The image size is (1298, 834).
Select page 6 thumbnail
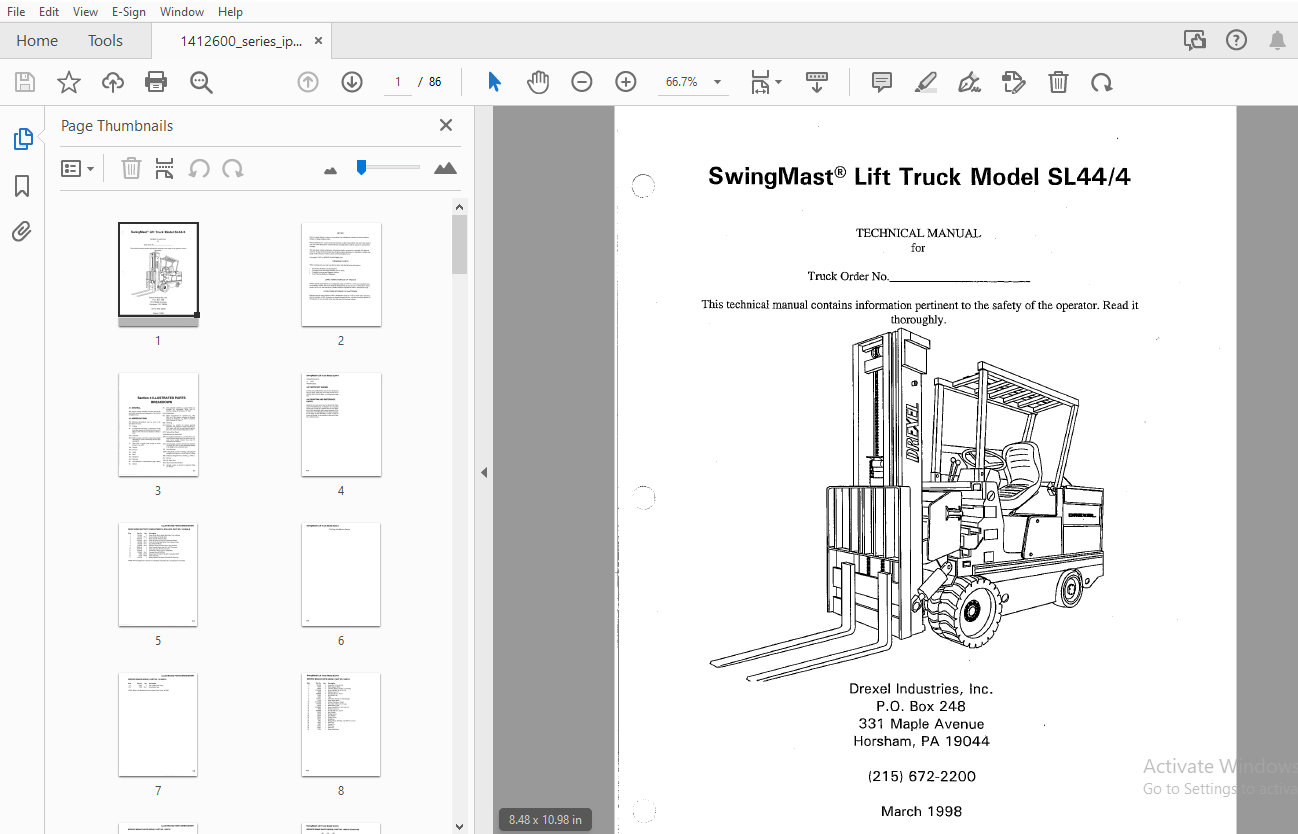(341, 574)
